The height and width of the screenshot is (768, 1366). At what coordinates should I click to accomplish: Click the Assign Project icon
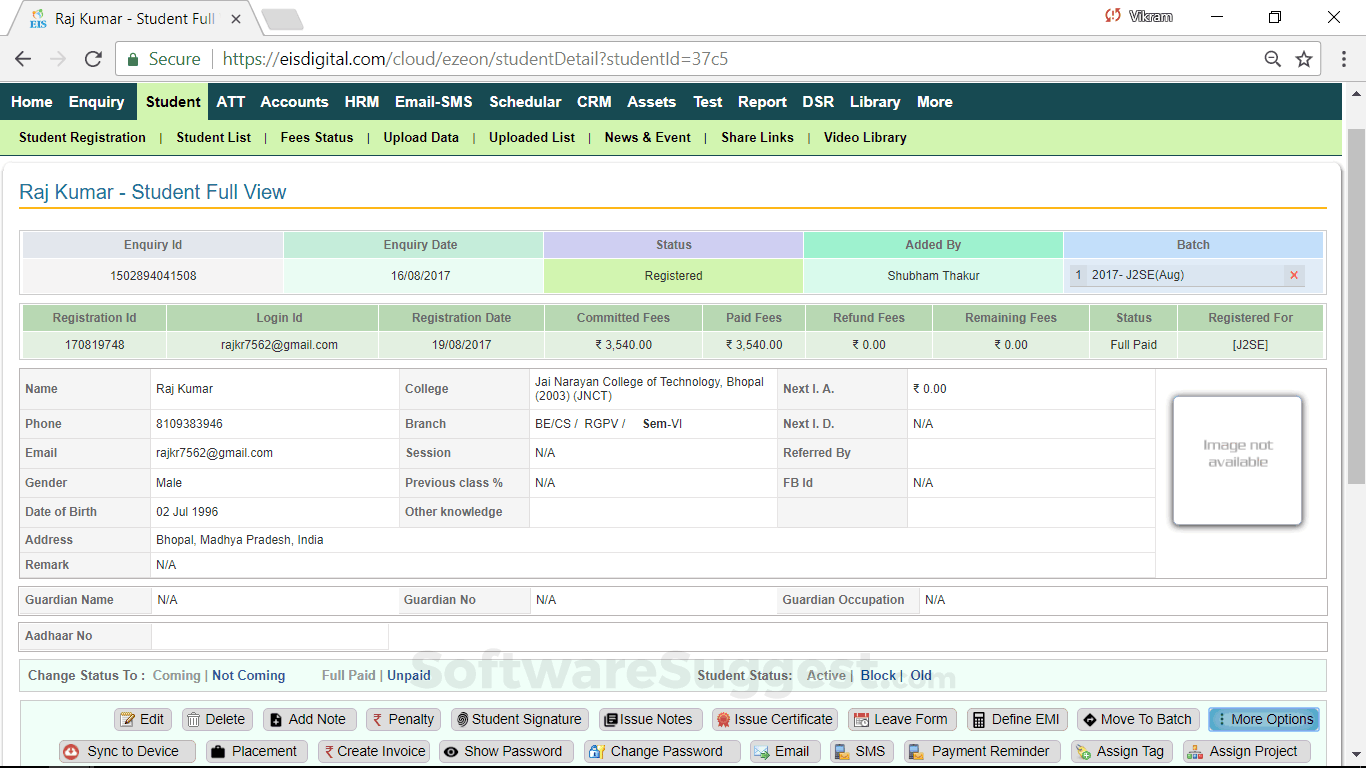coord(1194,752)
